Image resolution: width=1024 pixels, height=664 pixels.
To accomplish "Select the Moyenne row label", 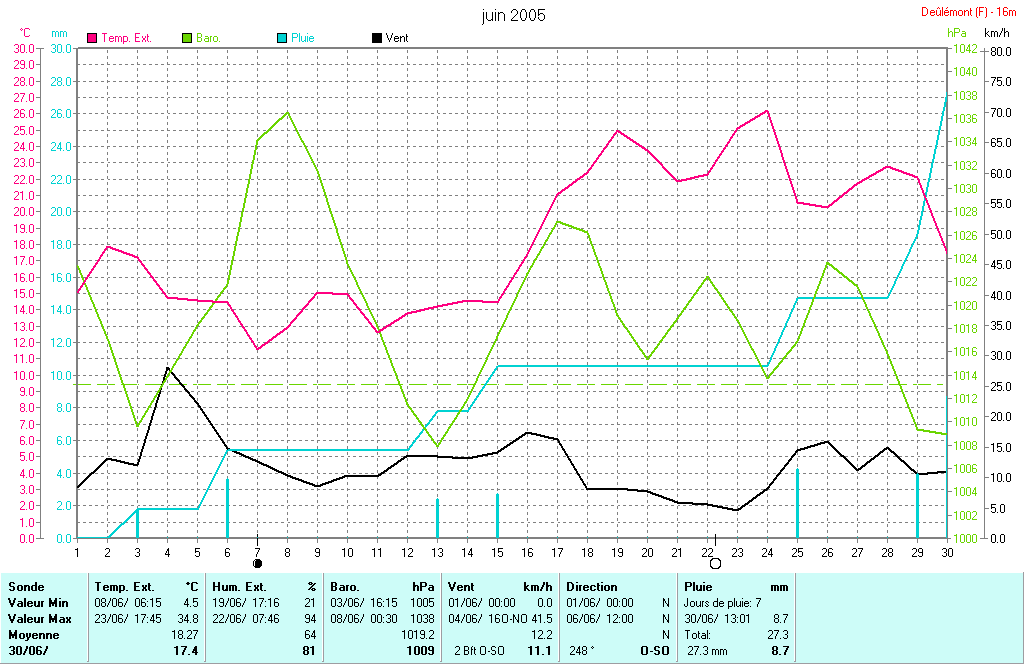I will (x=32, y=635).
